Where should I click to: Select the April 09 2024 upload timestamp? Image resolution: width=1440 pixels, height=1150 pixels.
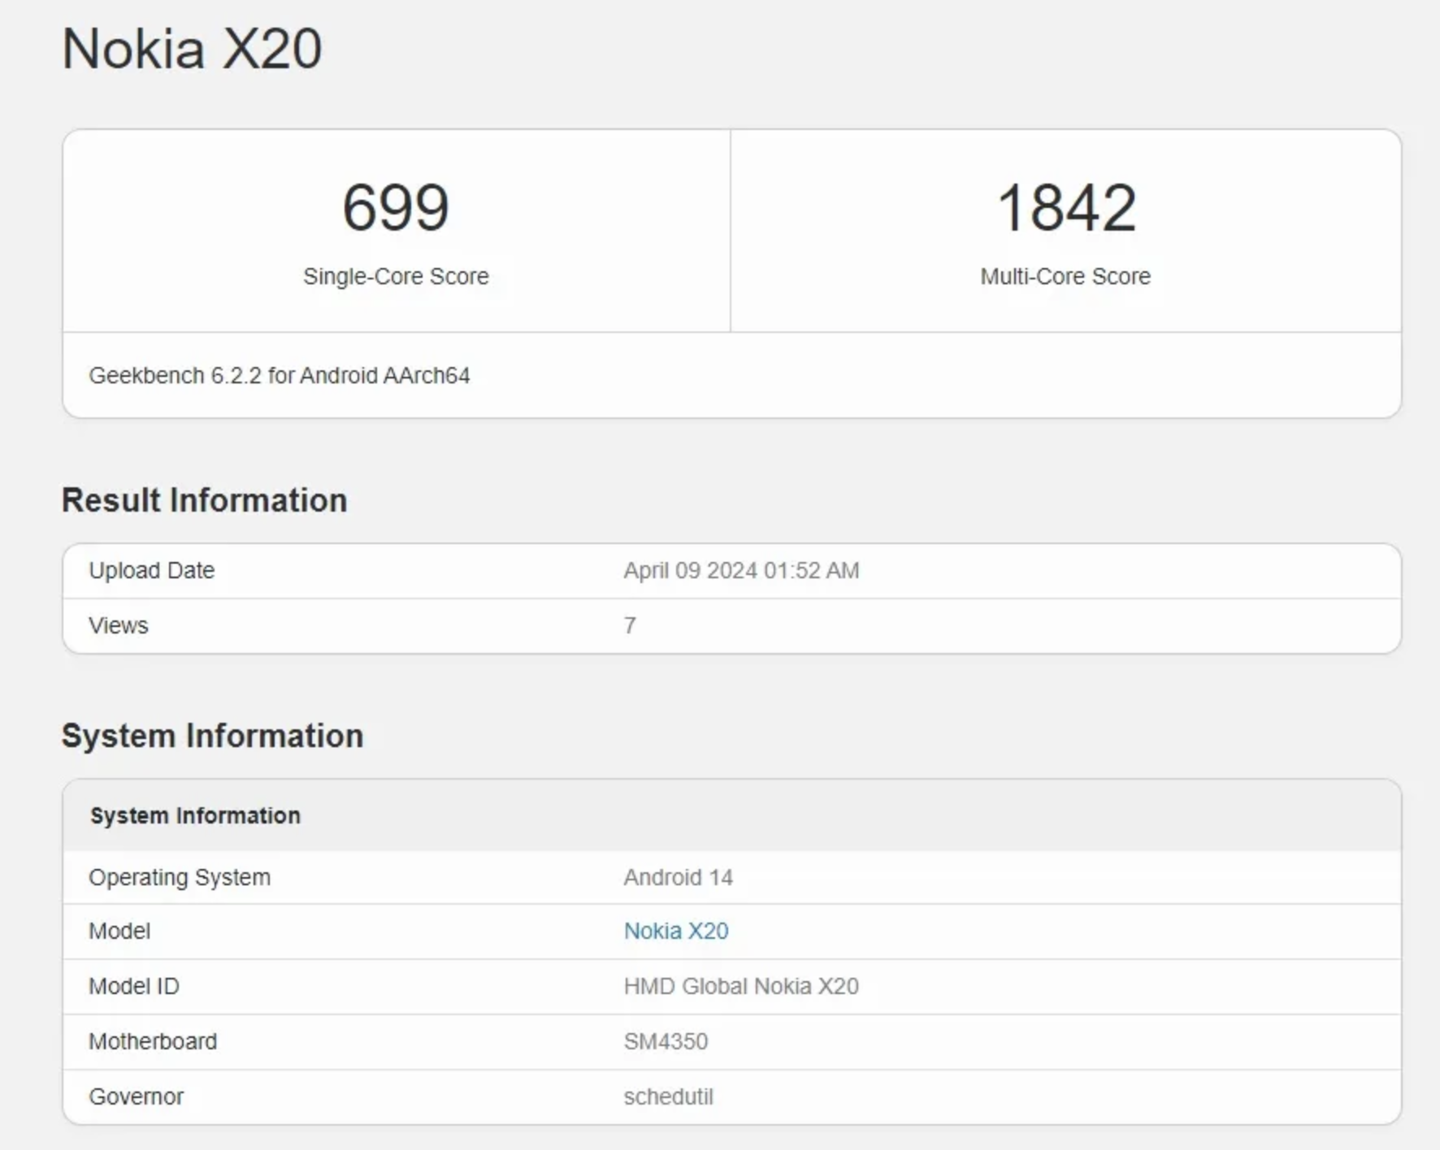coord(741,571)
